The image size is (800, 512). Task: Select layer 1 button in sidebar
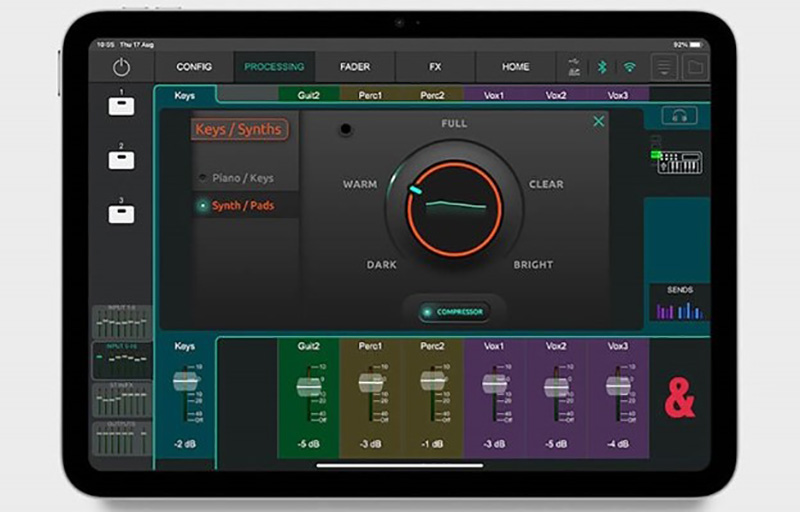(121, 106)
